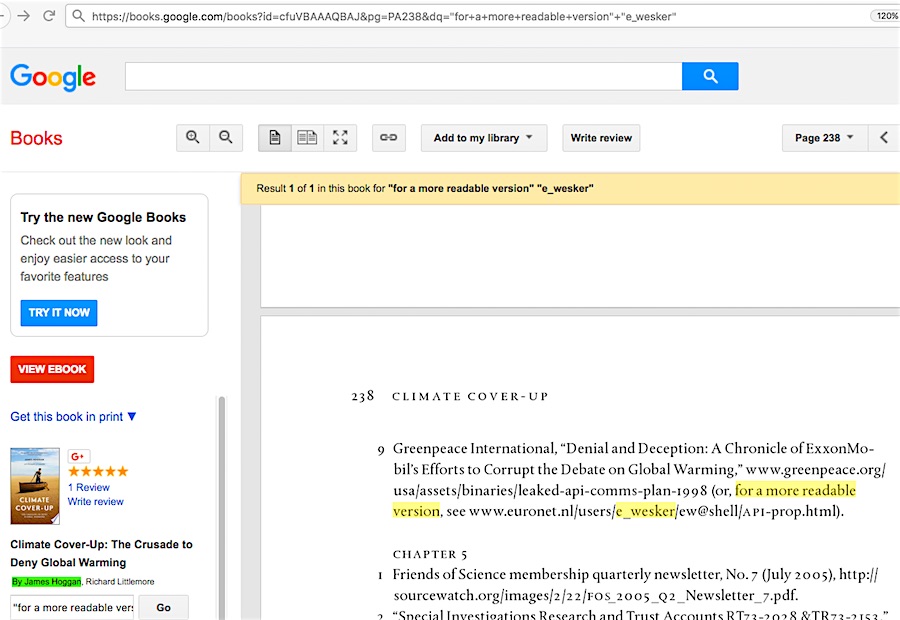Go to previous page using the arrow button
Viewport: 900px width, 620px height.
884,138
